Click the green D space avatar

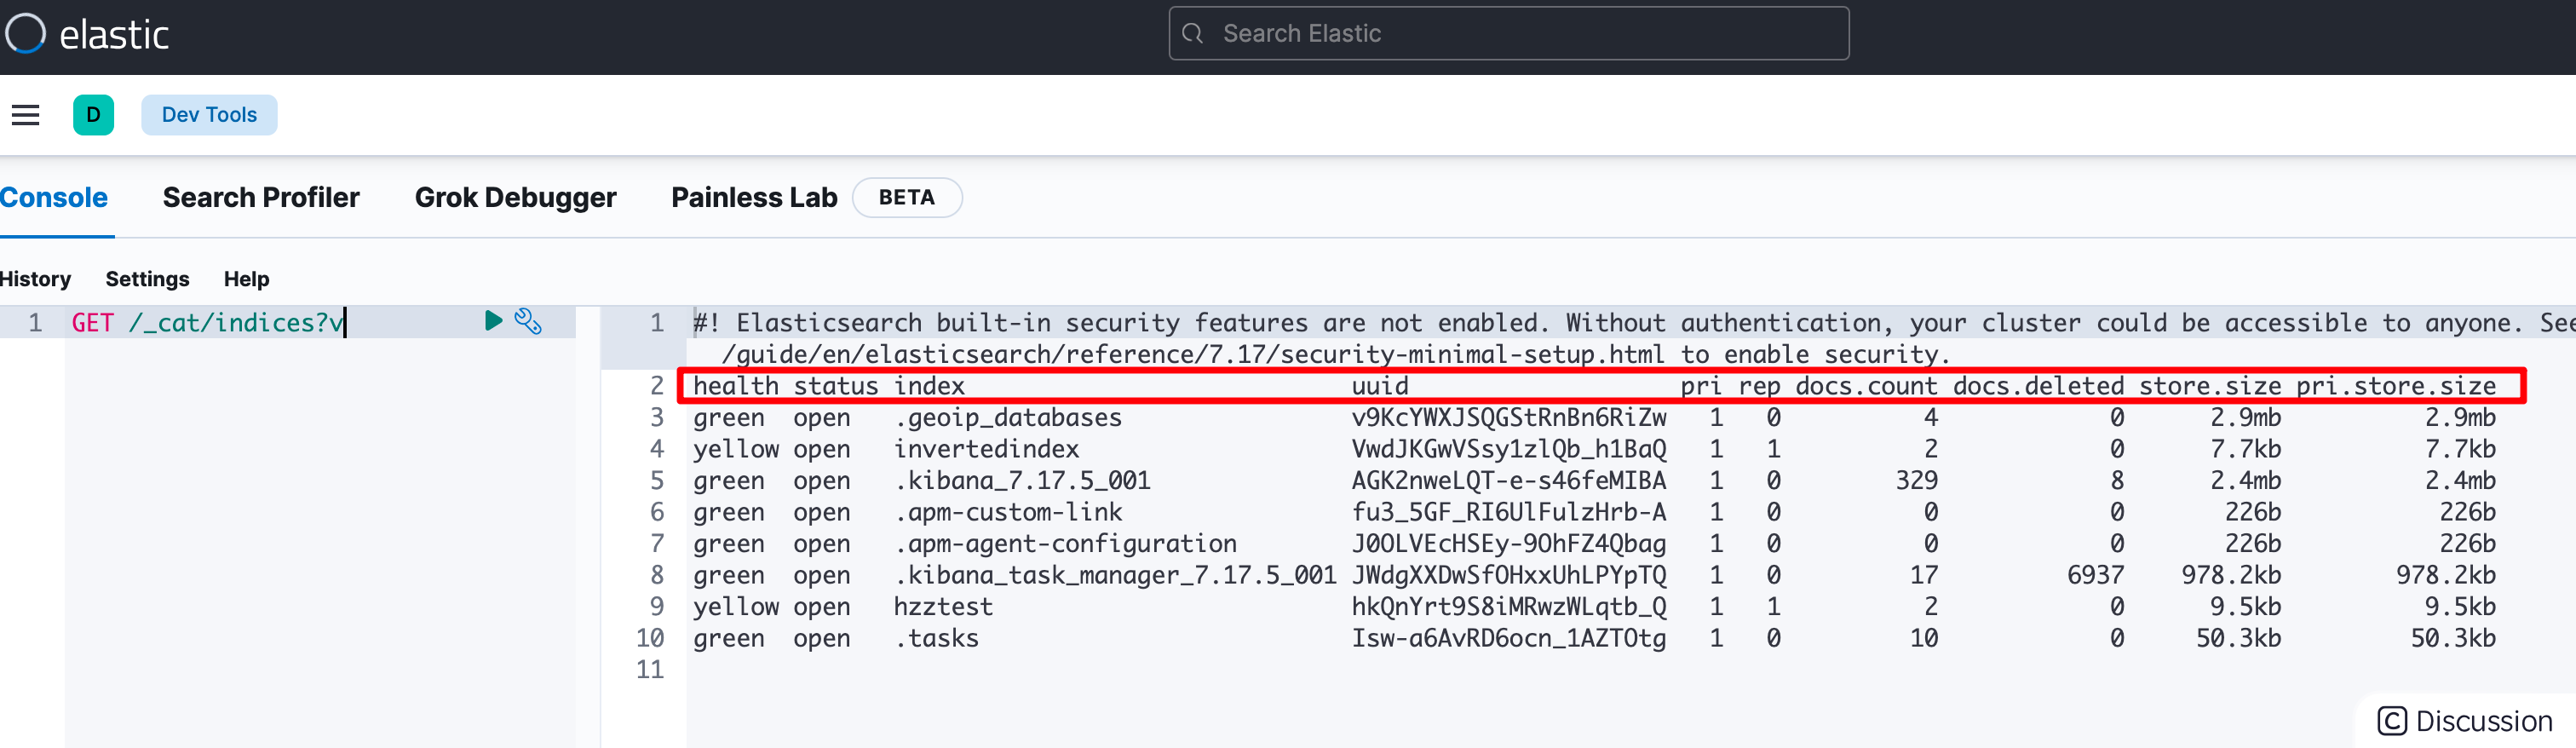93,115
